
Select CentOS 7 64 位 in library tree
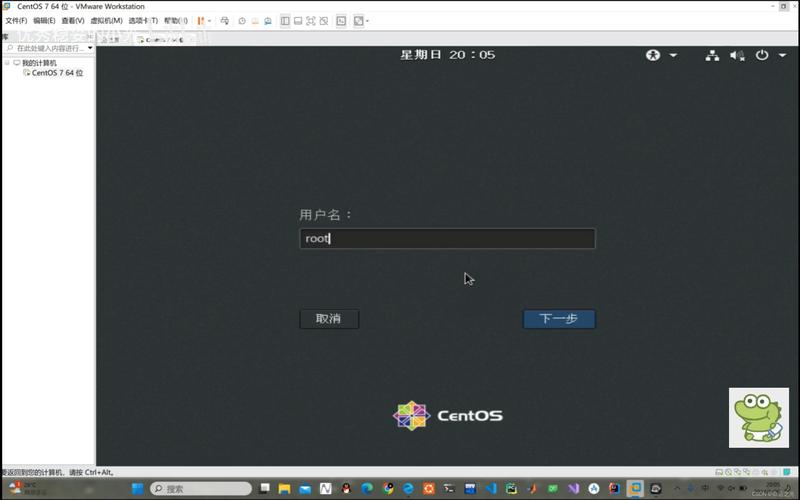[57, 73]
